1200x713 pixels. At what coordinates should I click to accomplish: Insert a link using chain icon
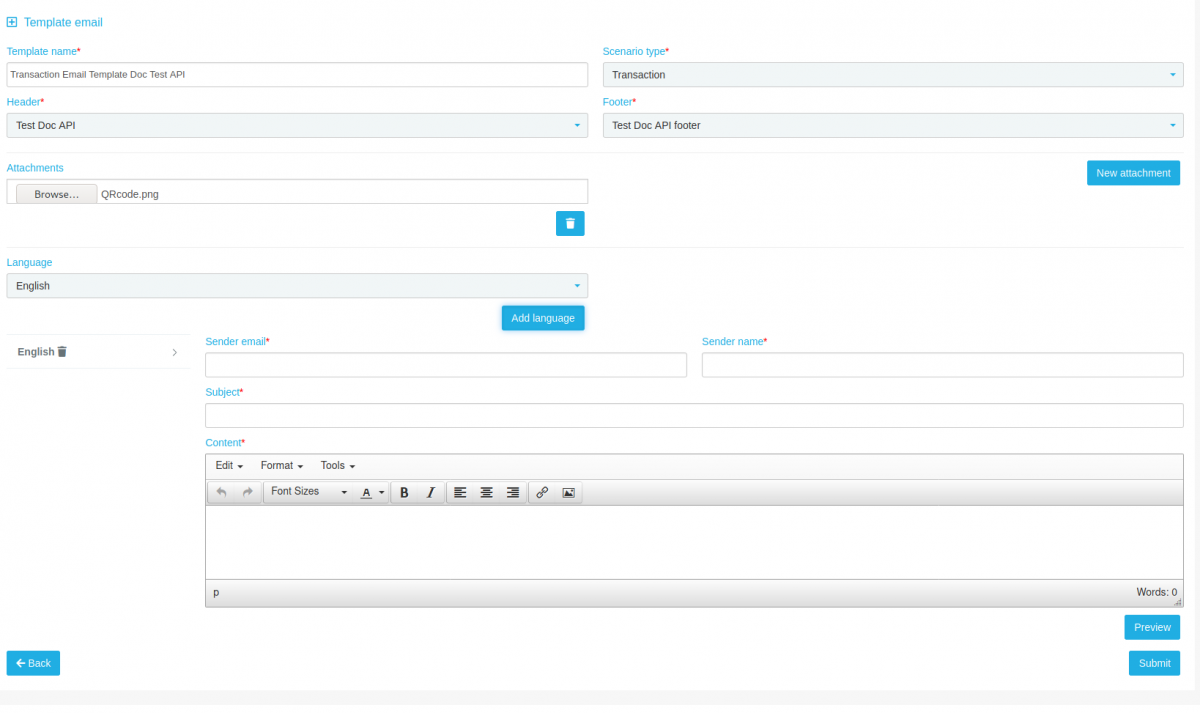click(542, 492)
